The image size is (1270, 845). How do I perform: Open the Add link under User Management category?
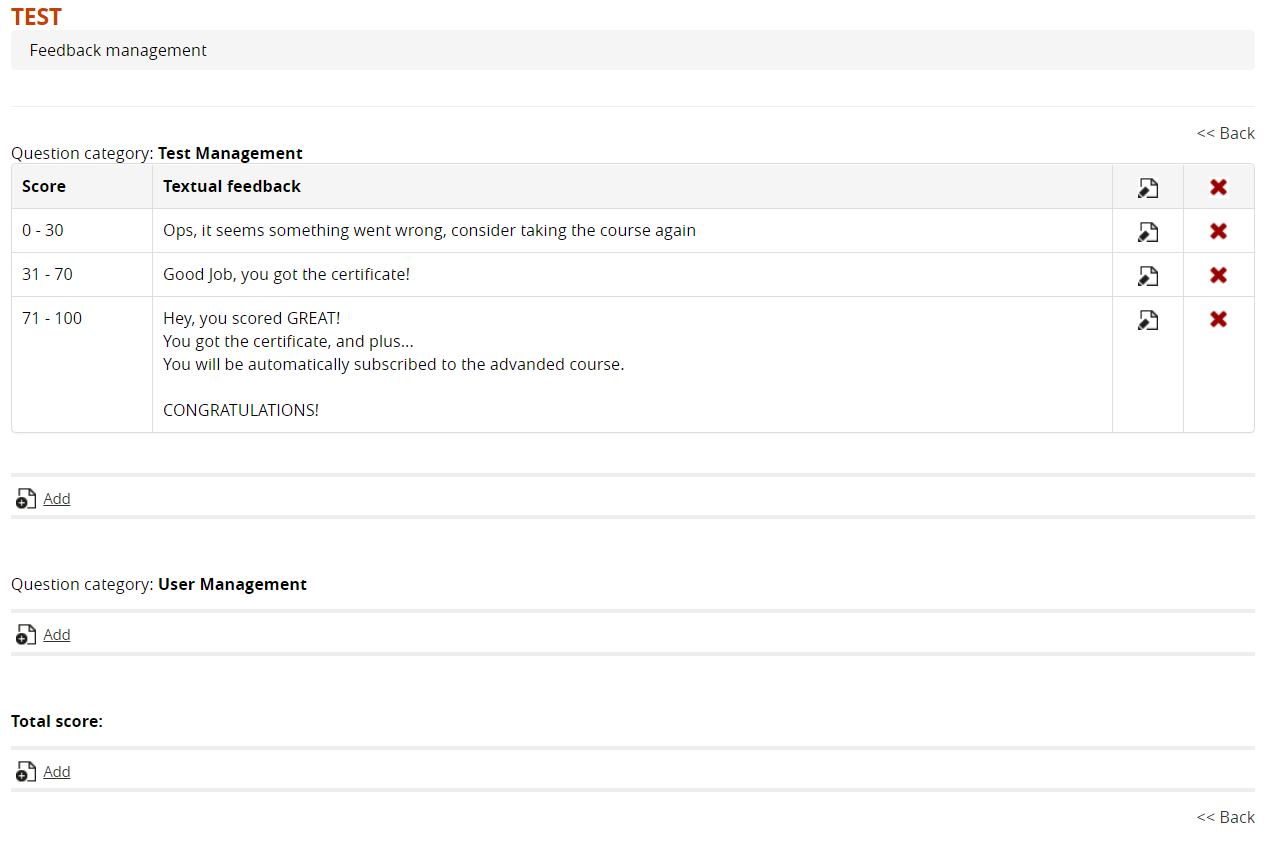point(56,634)
